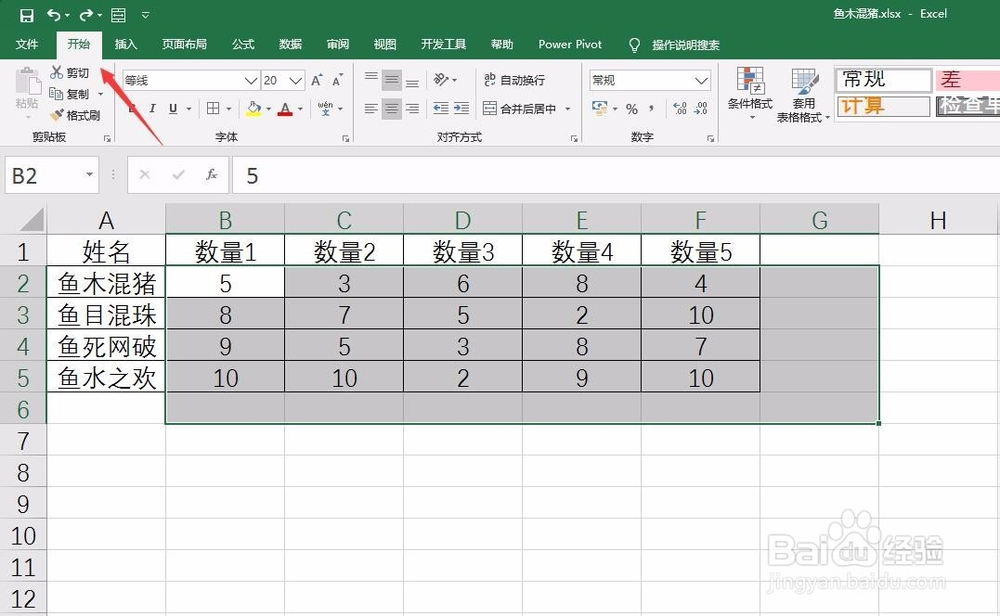
Task: Select the column D header
Action: (463, 220)
